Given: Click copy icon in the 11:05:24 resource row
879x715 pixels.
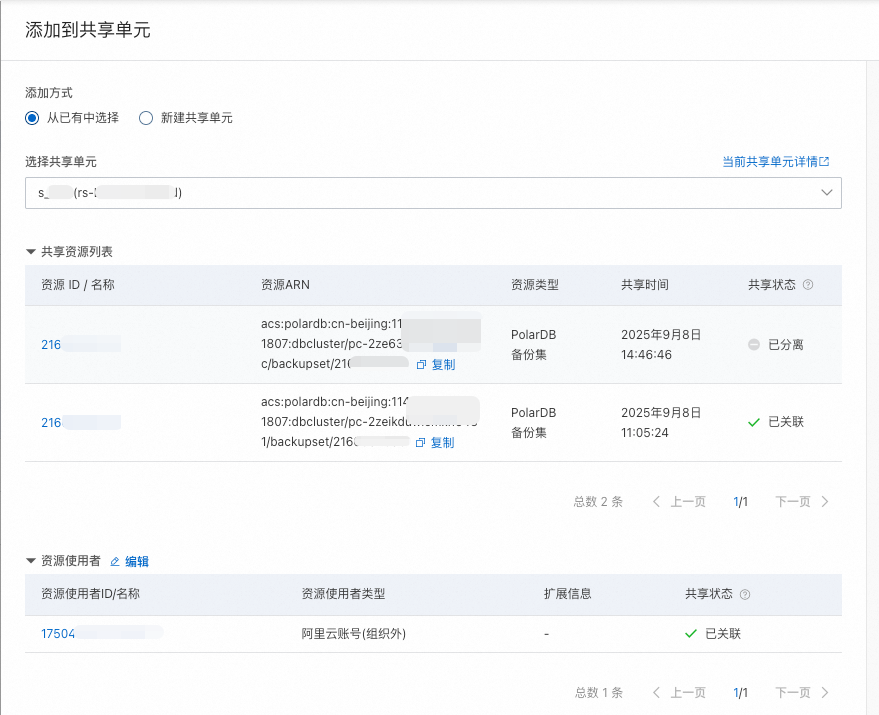Looking at the screenshot, I should pos(420,443).
